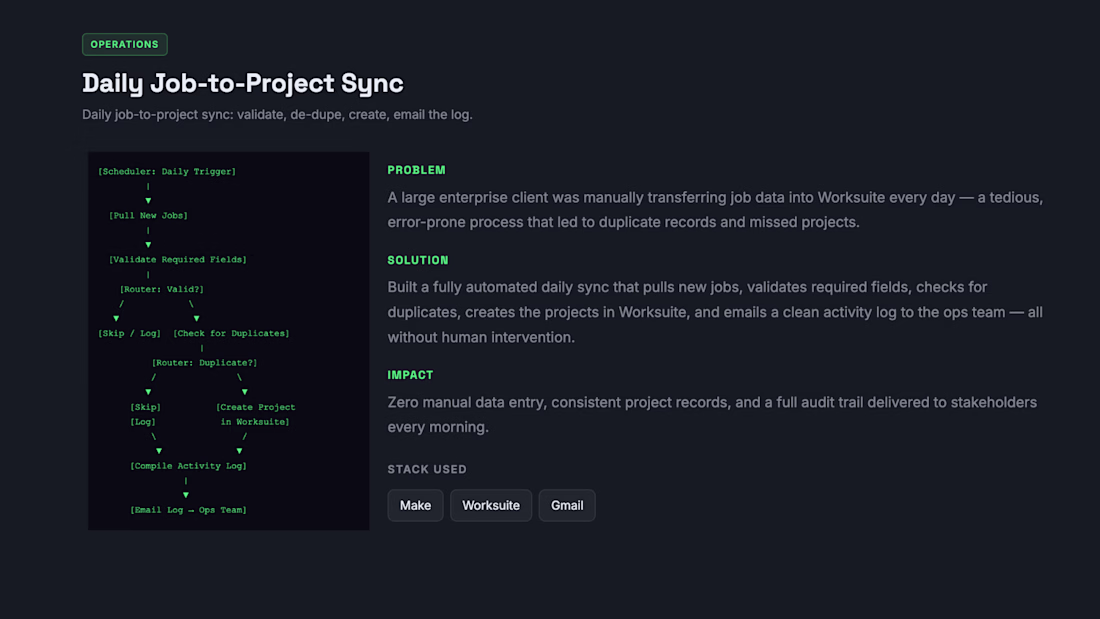This screenshot has width=1100, height=619.
Task: Click the '[Skip]' node below Router: Duplicate?
Action: tap(145, 407)
